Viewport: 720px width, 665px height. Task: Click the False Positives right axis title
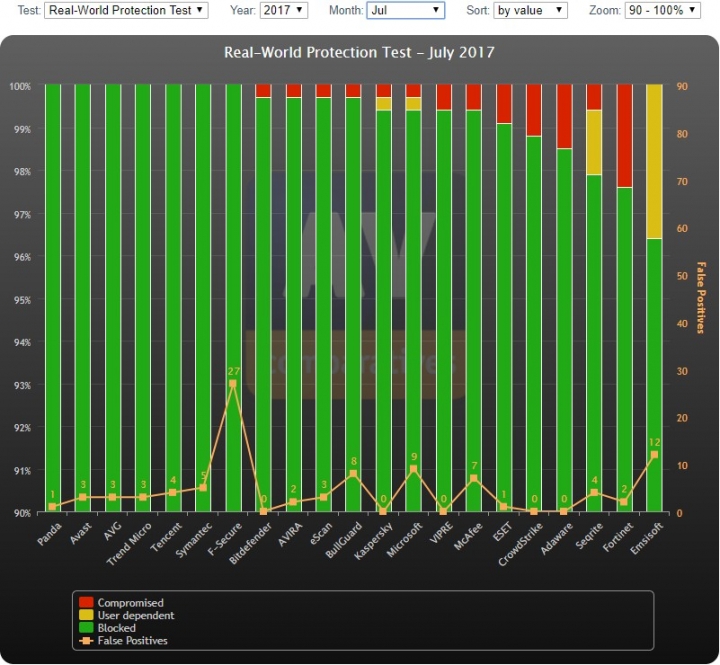pos(701,298)
